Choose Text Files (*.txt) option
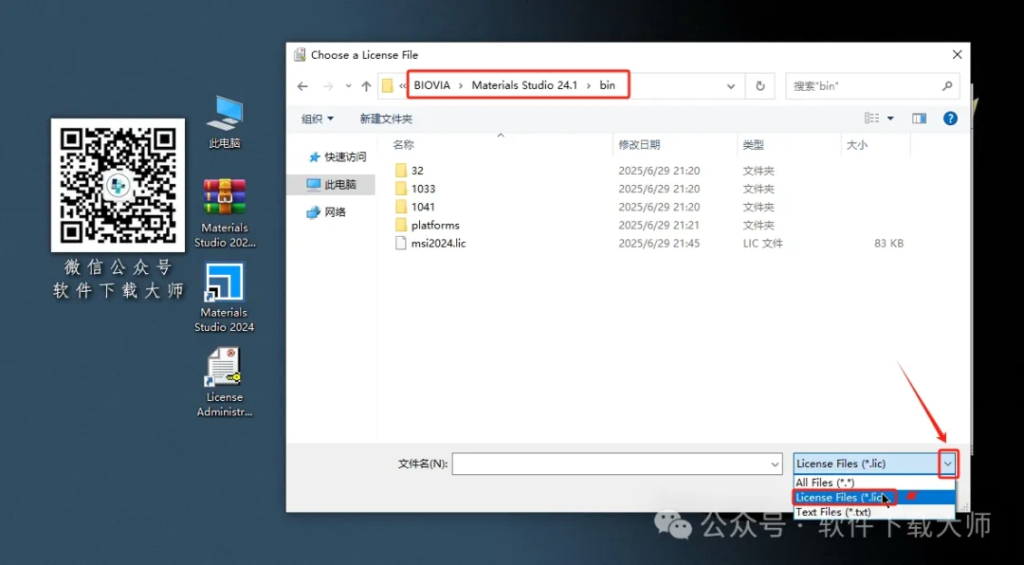The image size is (1024, 565). tap(833, 512)
